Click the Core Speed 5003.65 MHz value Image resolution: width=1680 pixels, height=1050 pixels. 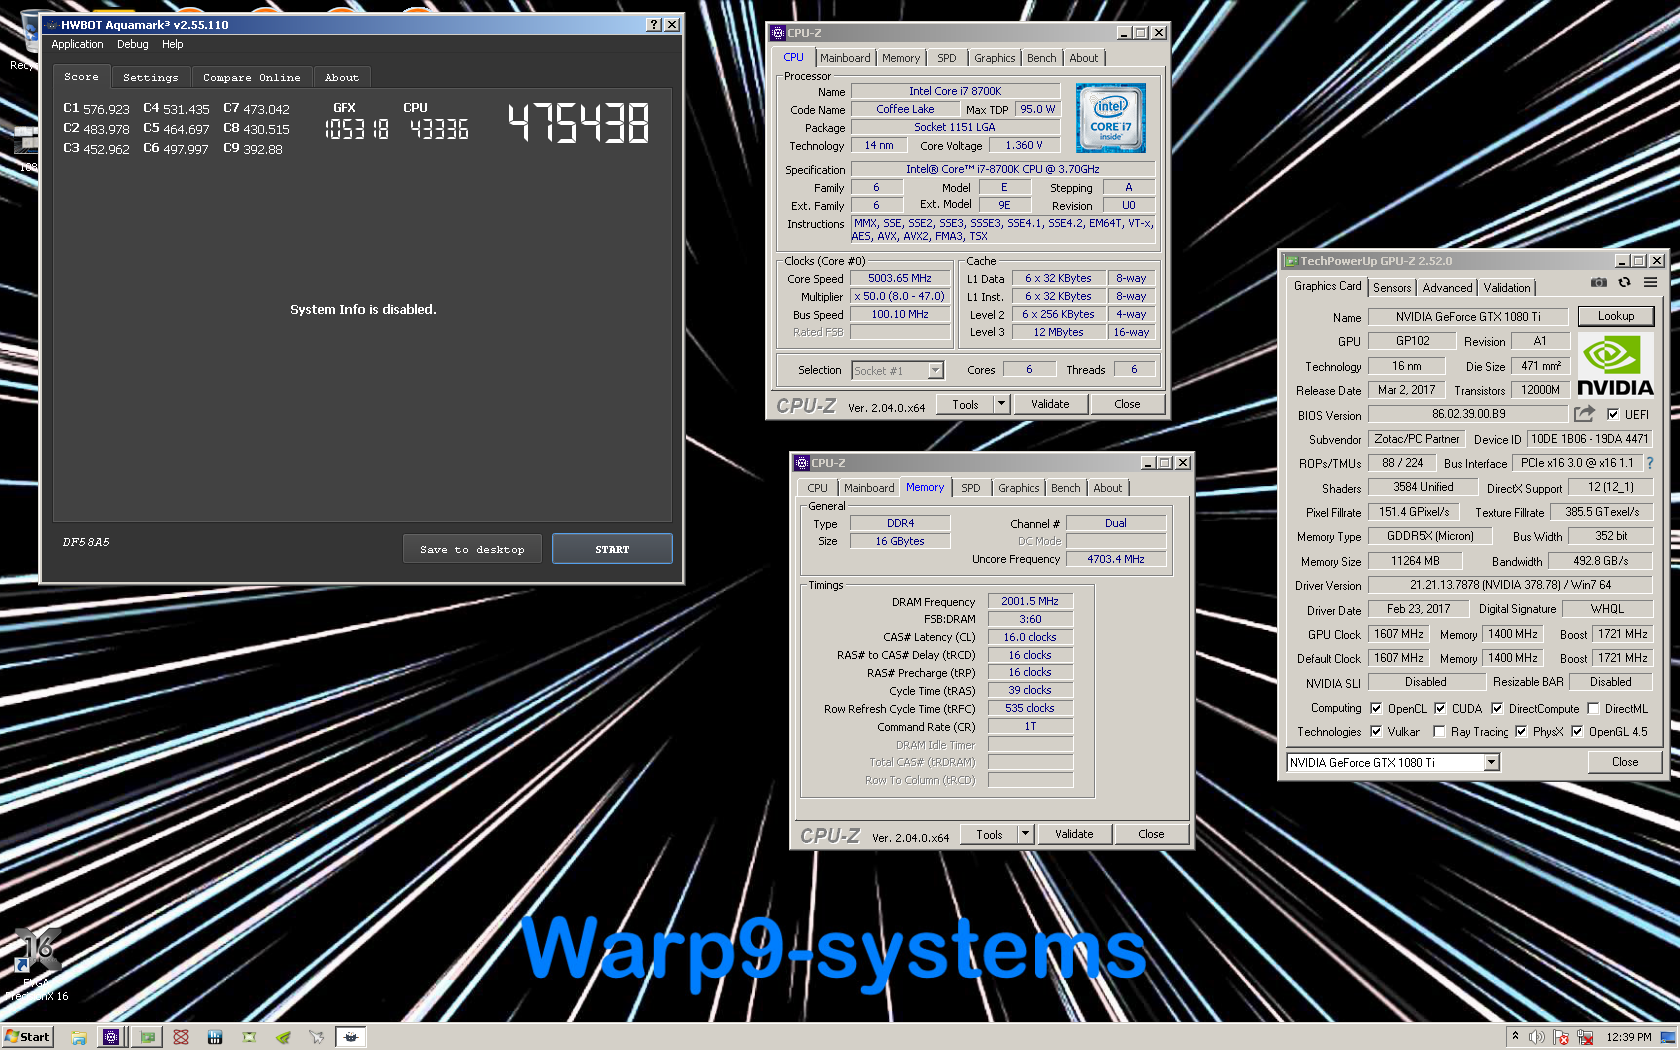899,279
